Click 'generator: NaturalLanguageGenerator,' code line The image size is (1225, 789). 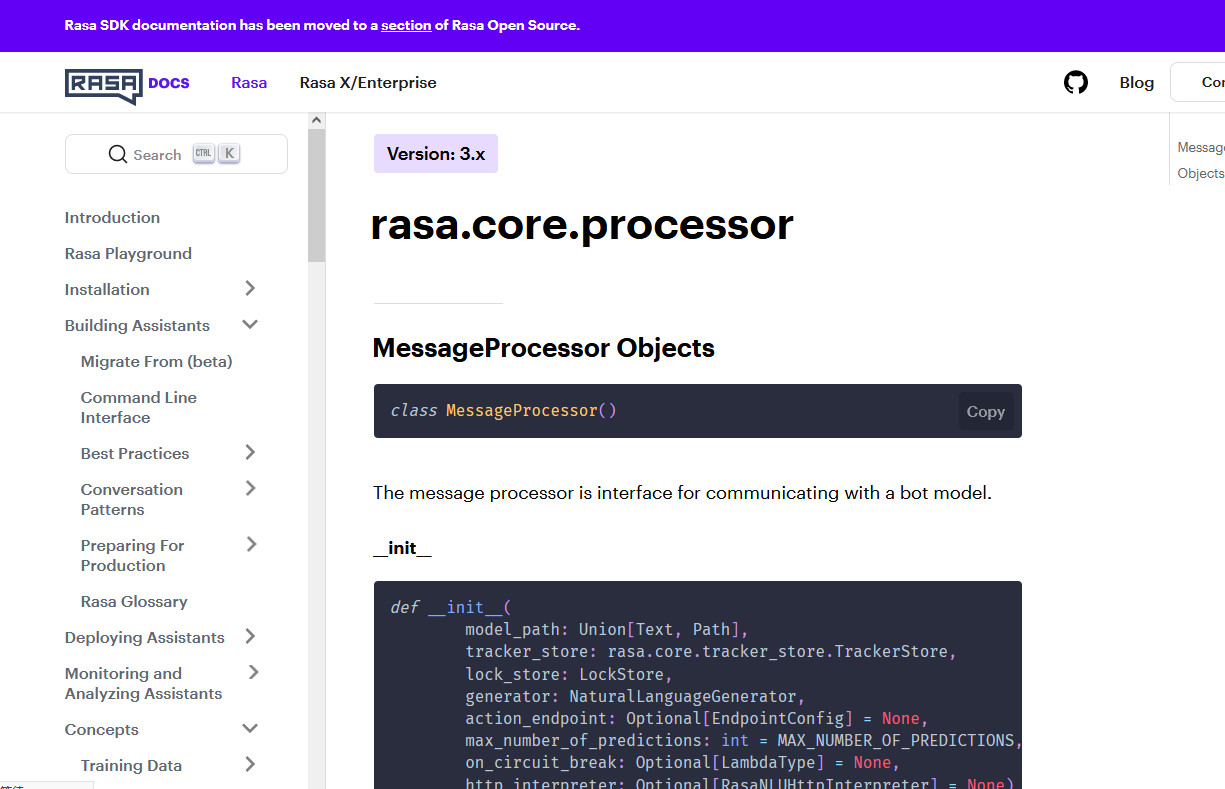pyautogui.click(x=635, y=696)
